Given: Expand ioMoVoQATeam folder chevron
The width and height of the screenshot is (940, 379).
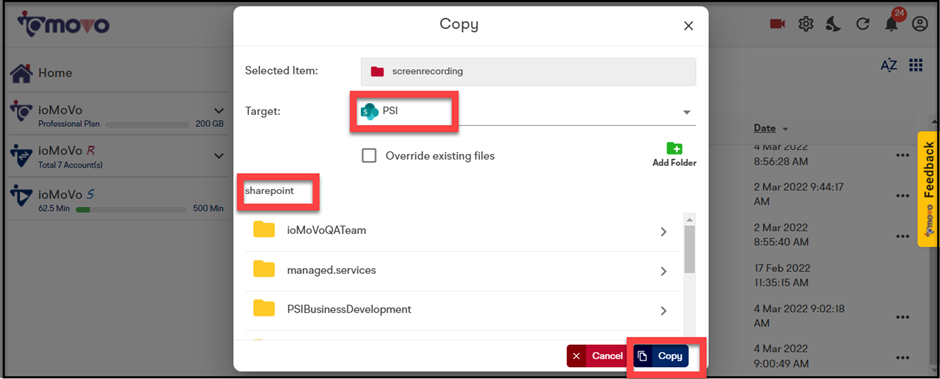Looking at the screenshot, I should [663, 231].
